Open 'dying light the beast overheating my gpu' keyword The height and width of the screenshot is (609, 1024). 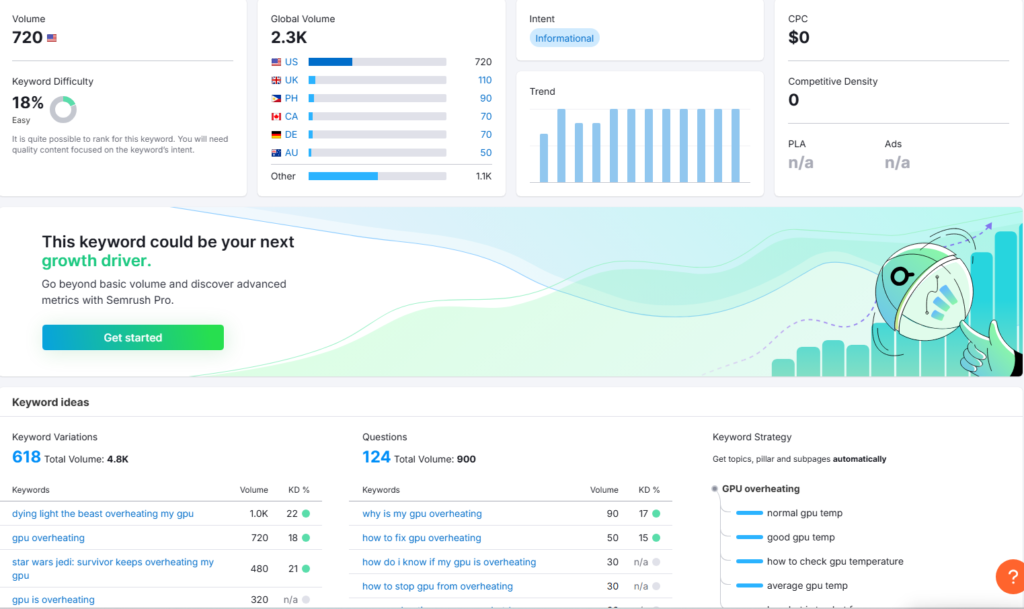[103, 514]
